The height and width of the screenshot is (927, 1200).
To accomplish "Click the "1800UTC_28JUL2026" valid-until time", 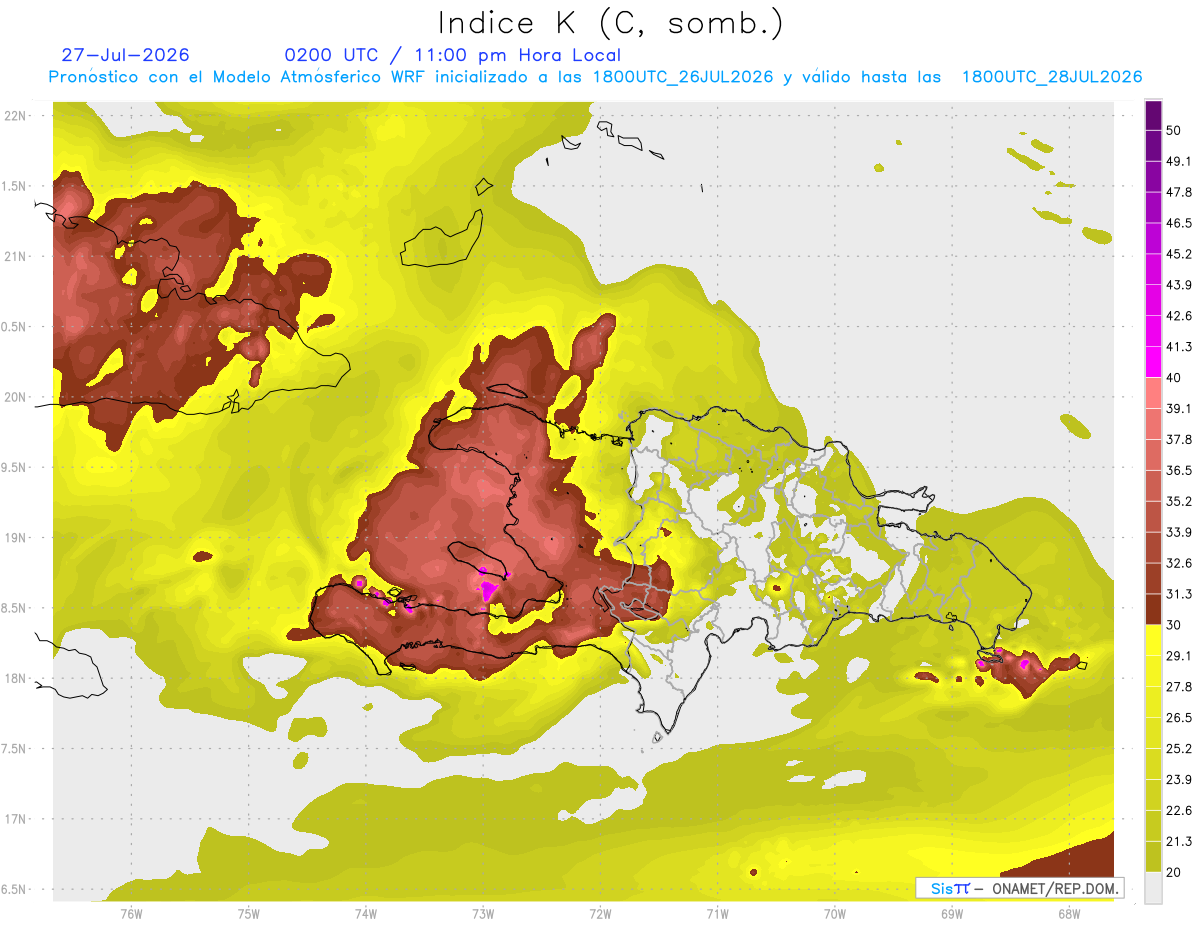I will click(x=1052, y=77).
